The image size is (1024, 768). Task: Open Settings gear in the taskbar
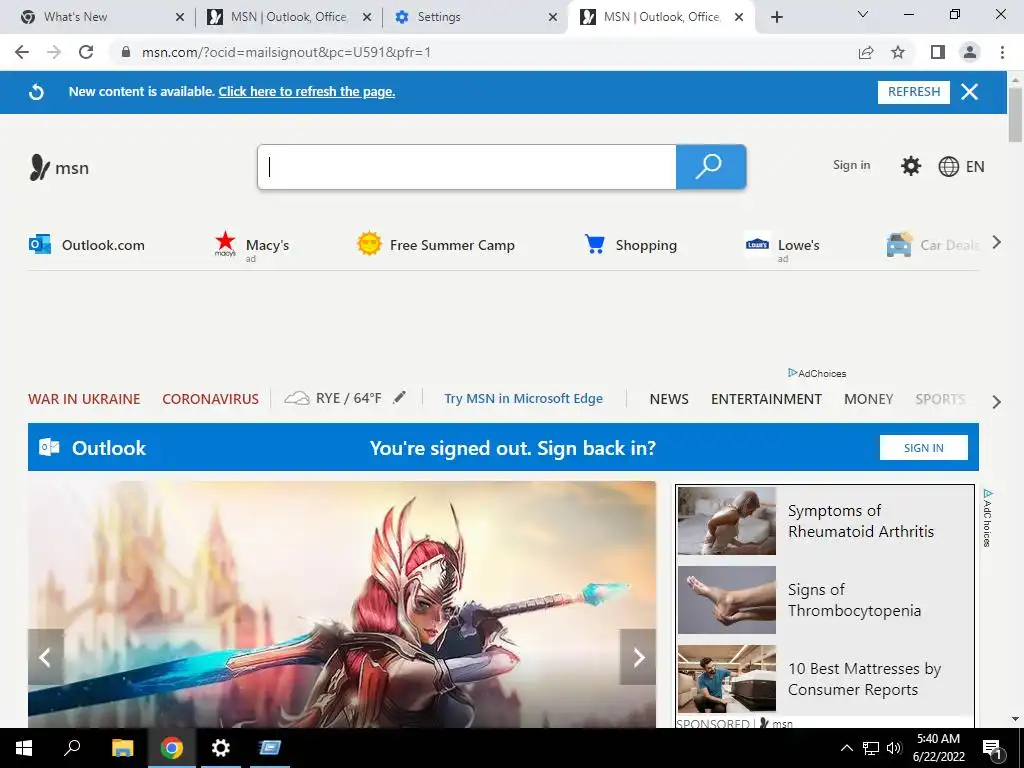221,748
